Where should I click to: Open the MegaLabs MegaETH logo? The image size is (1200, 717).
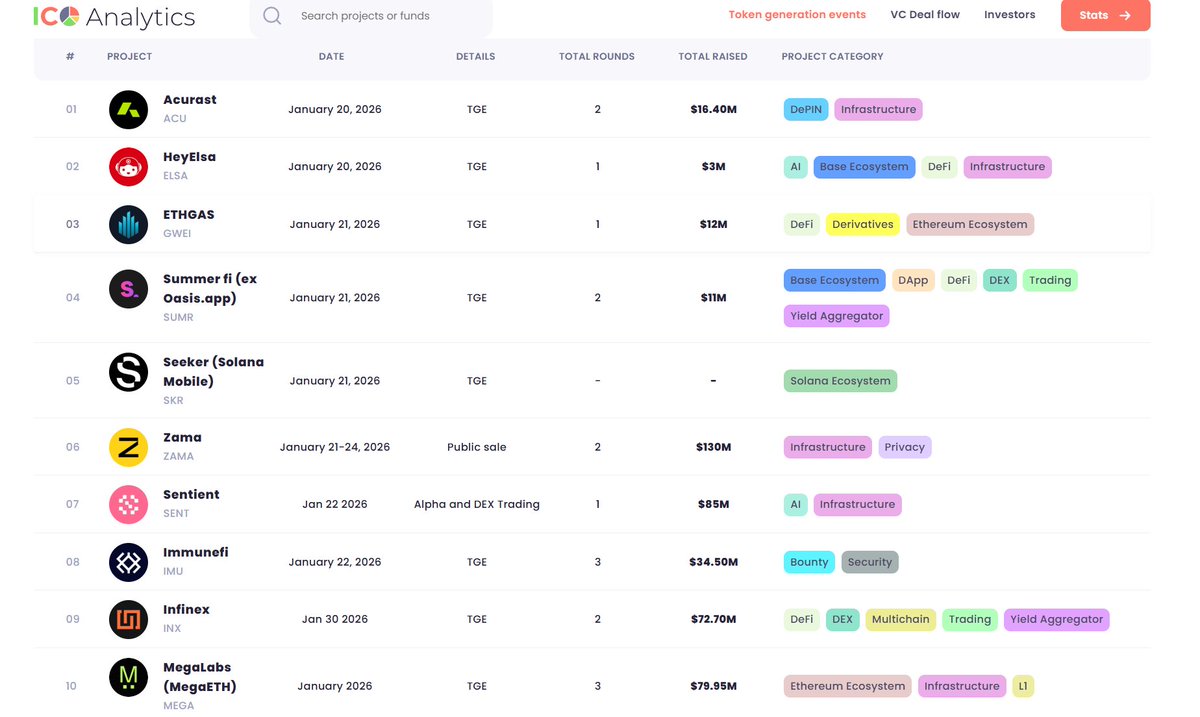(x=128, y=677)
